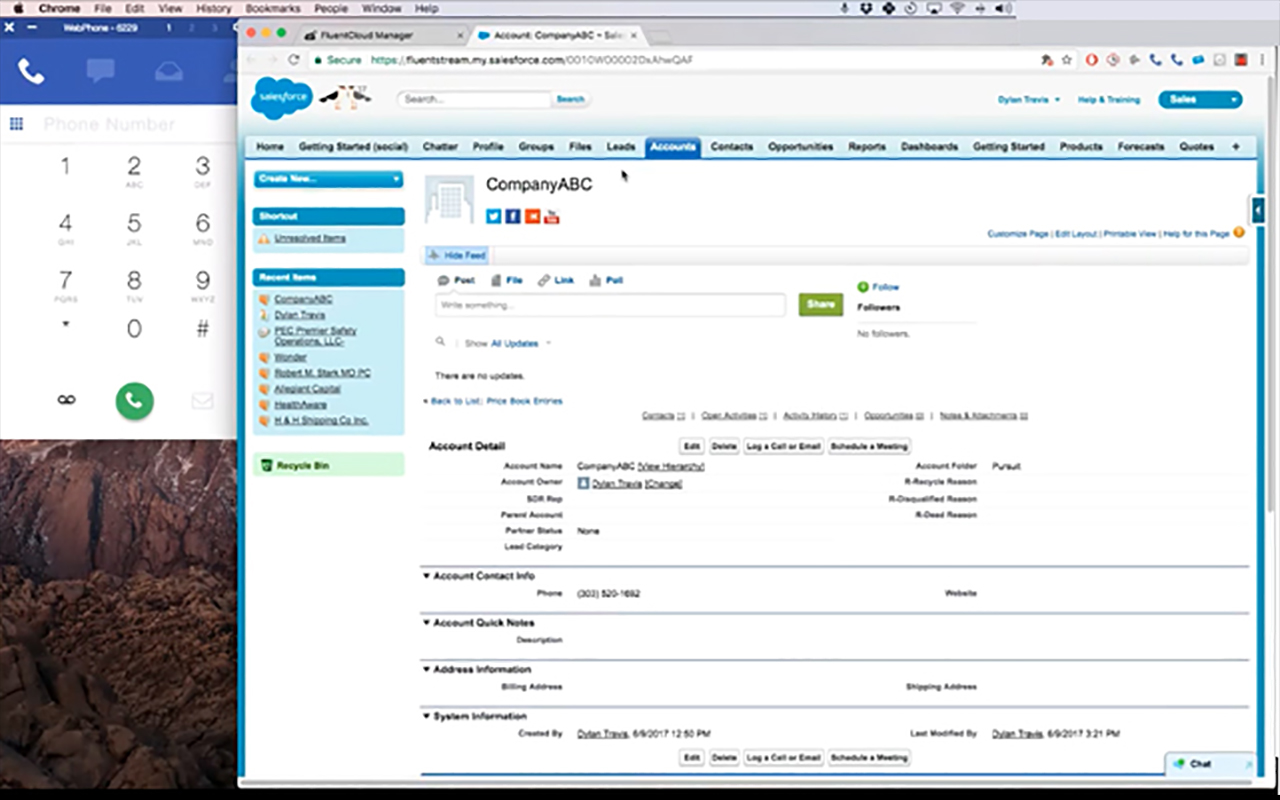The image size is (1280, 800).
Task: Click the envelope icon right of call button
Action: tap(202, 401)
